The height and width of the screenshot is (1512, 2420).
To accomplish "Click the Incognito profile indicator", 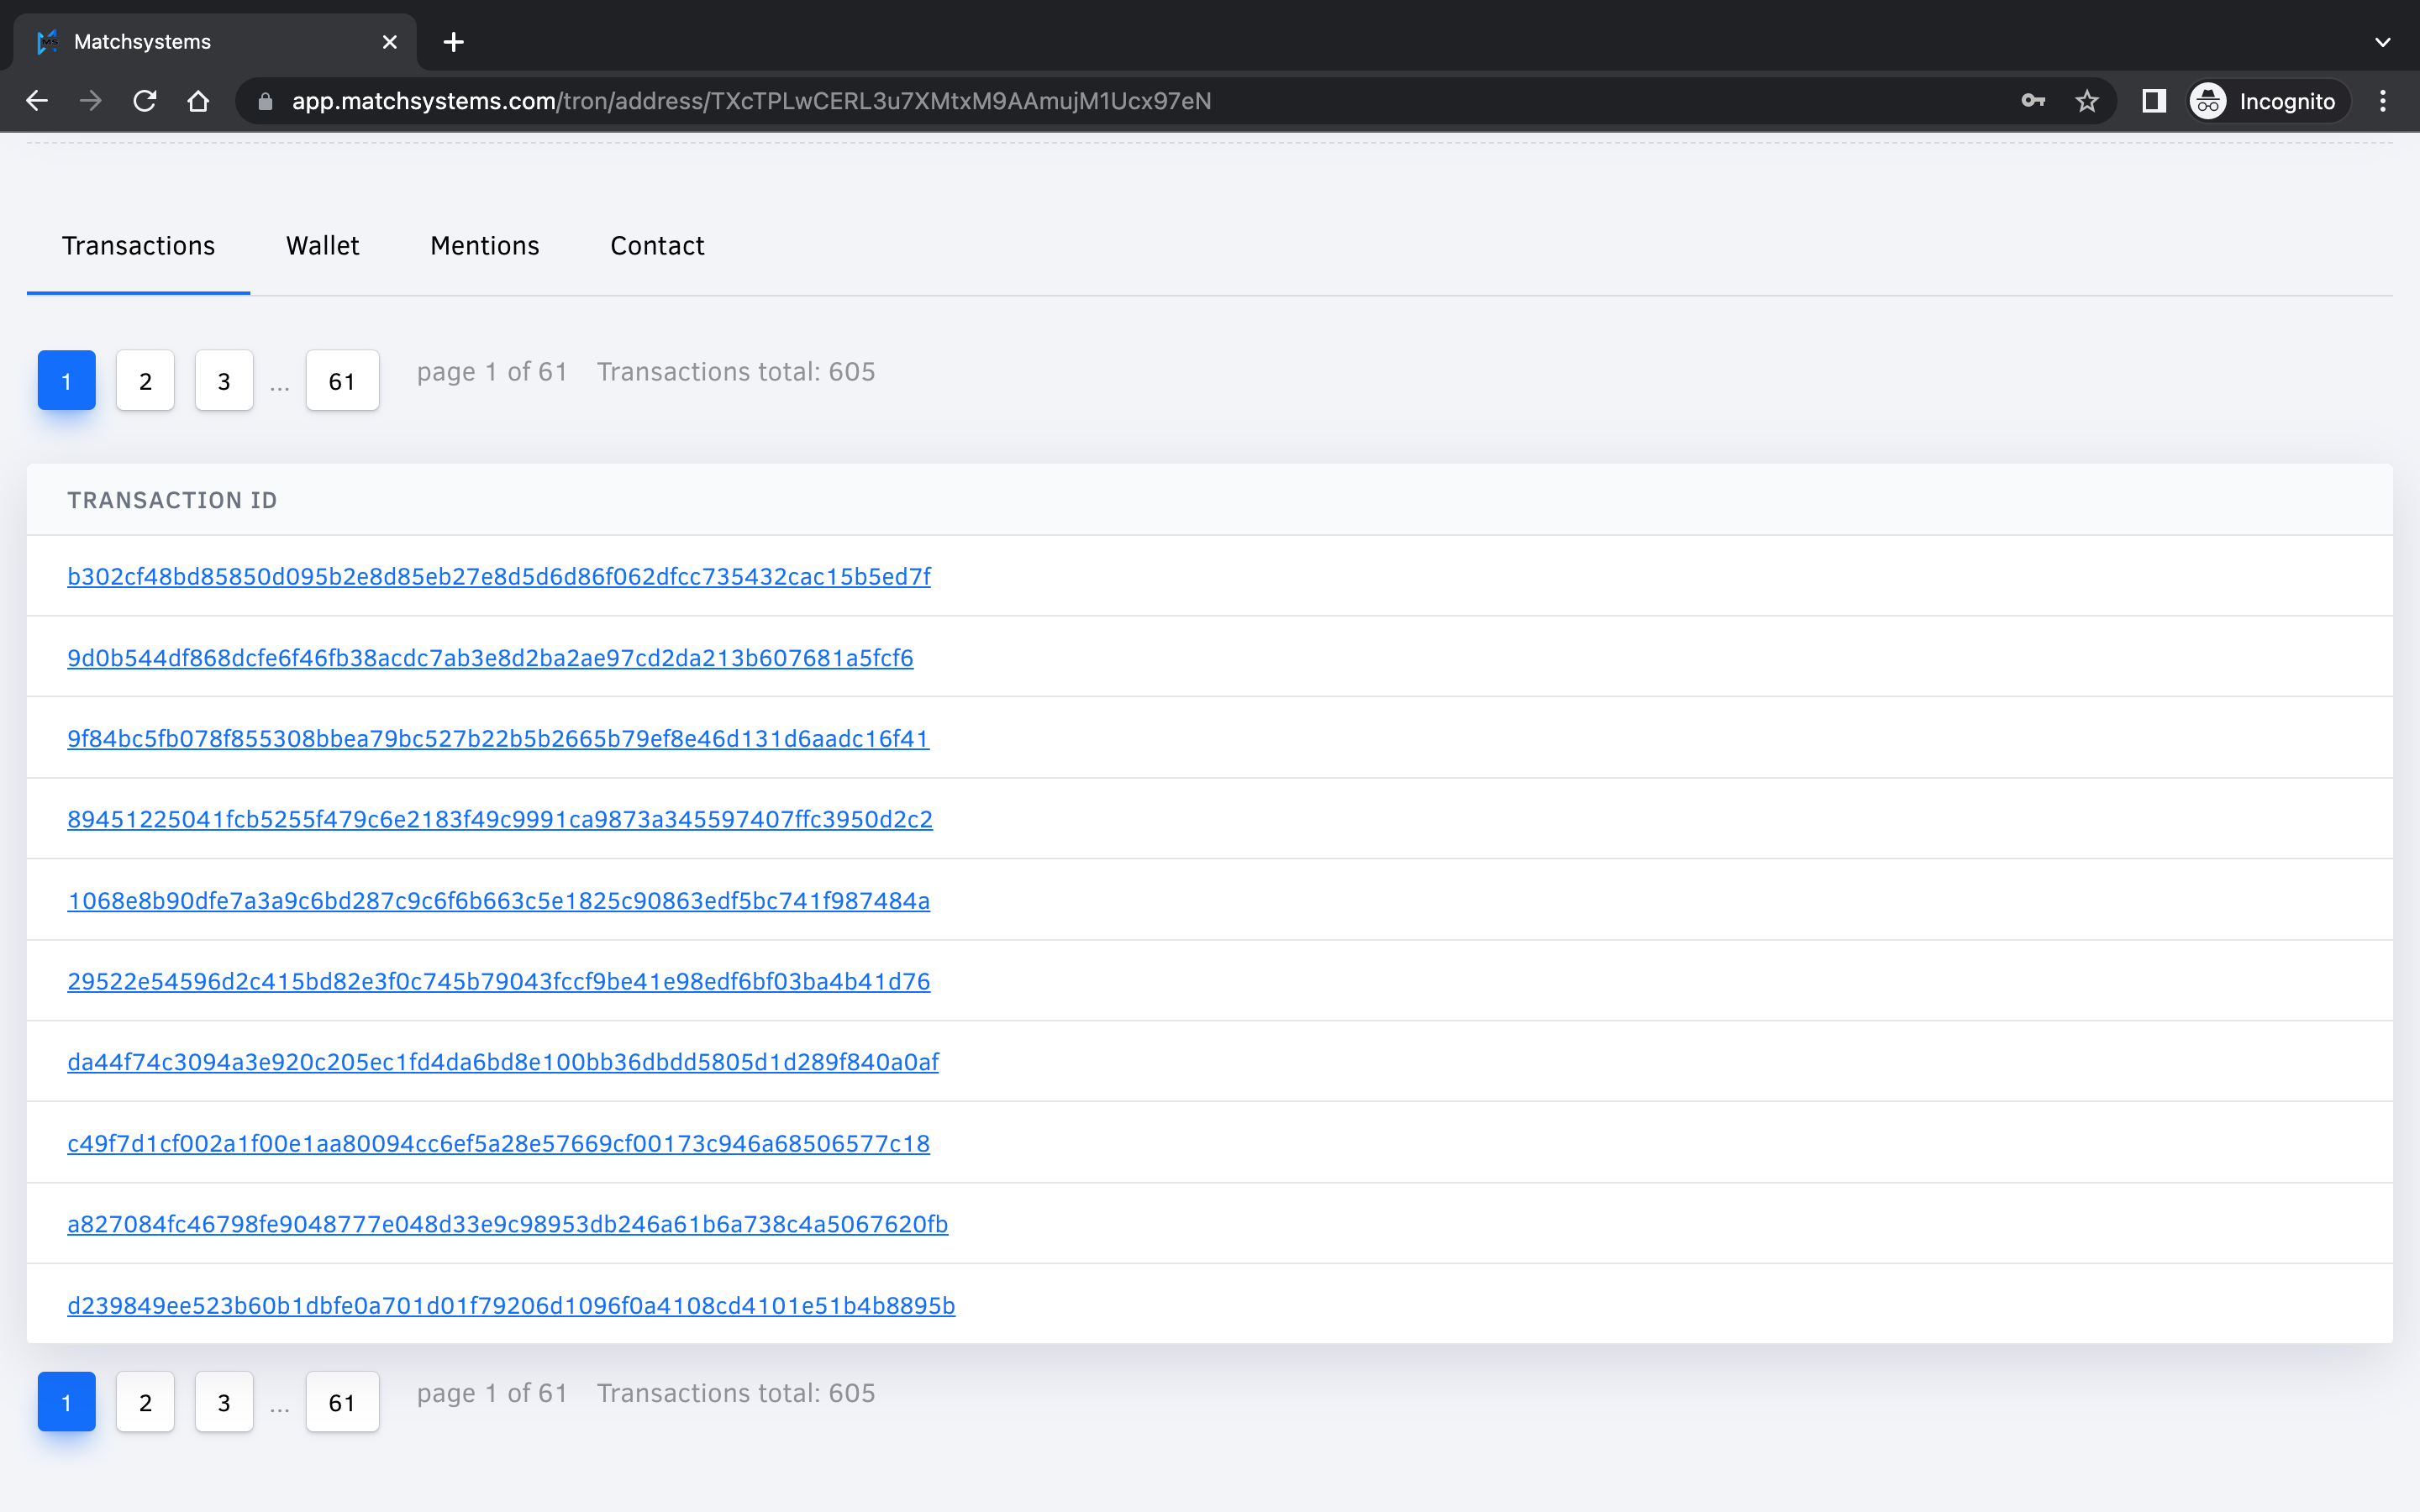I will click(x=2265, y=101).
